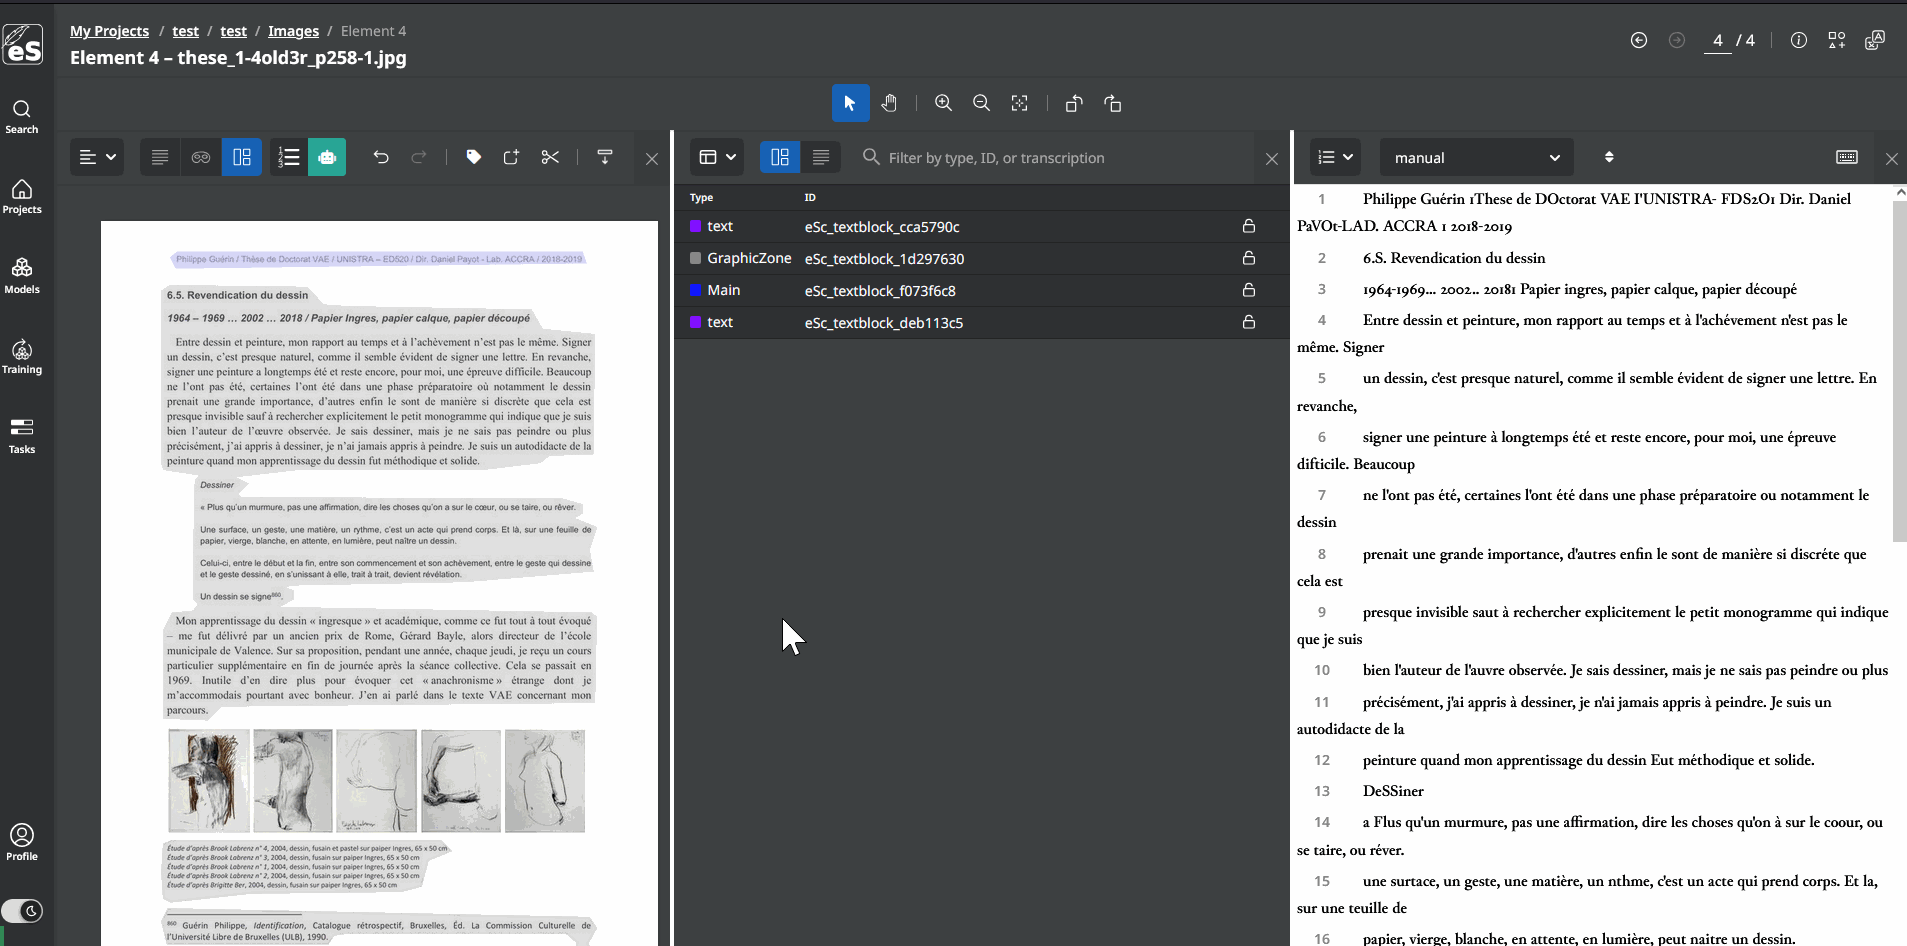Open the element info icon
This screenshot has width=1907, height=946.
click(1799, 40)
